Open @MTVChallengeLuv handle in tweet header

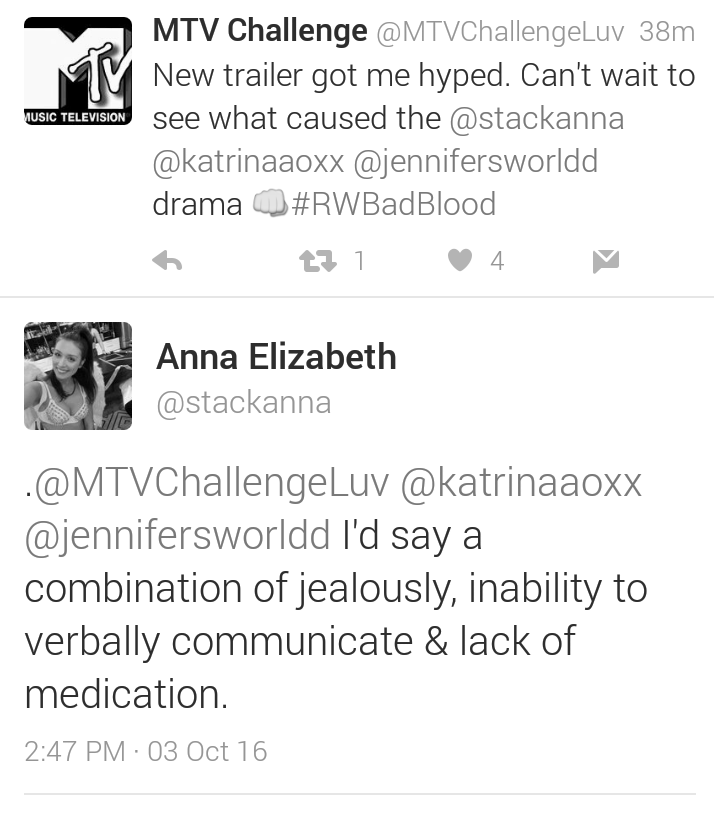pyautogui.click(x=500, y=32)
